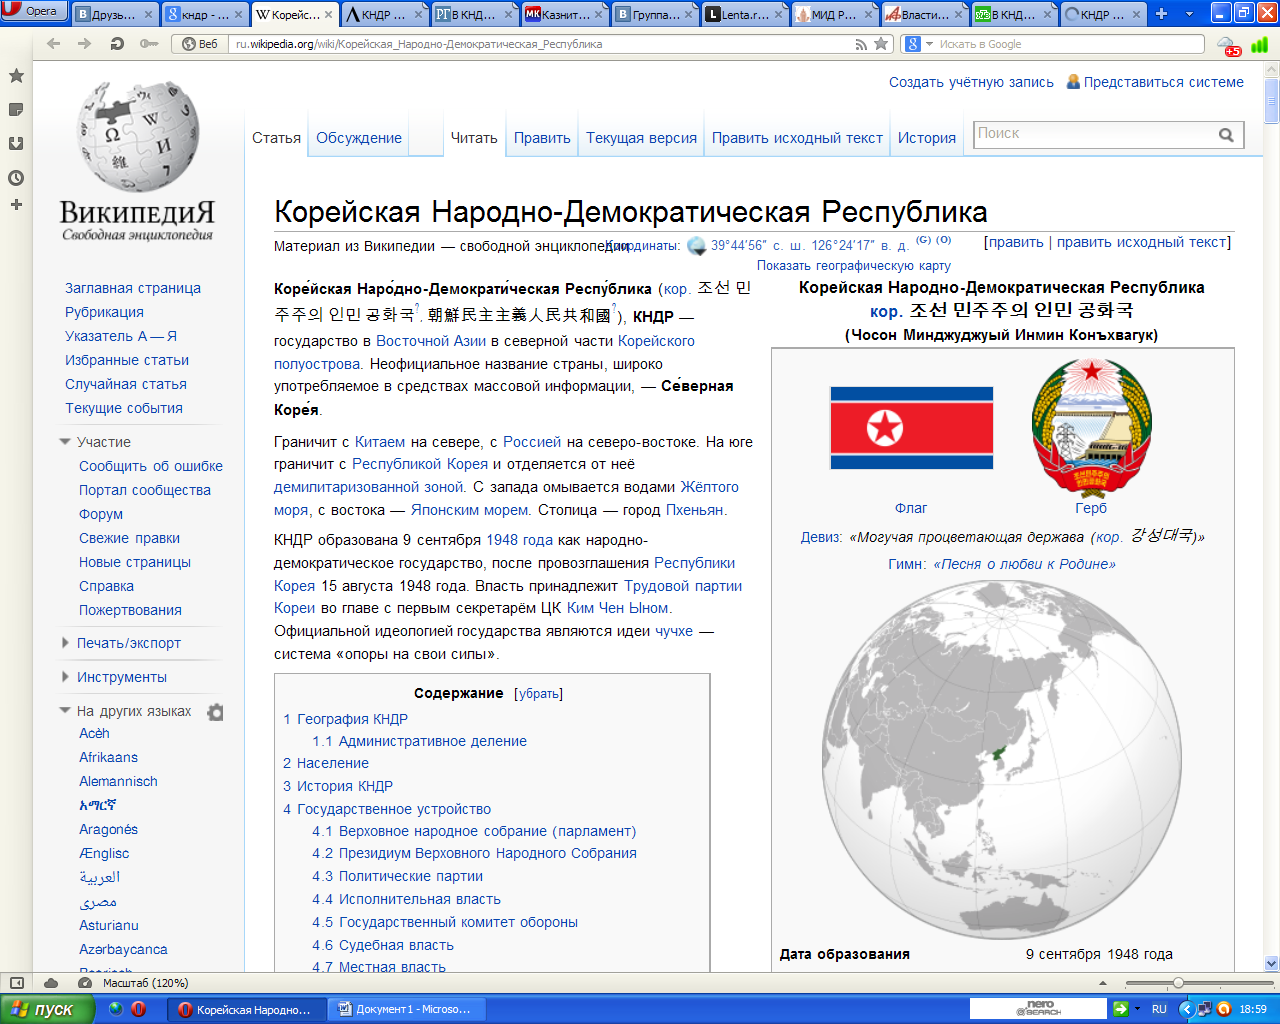1280x1024 pixels.
Task: Open the password wand key icon
Action: (149, 44)
